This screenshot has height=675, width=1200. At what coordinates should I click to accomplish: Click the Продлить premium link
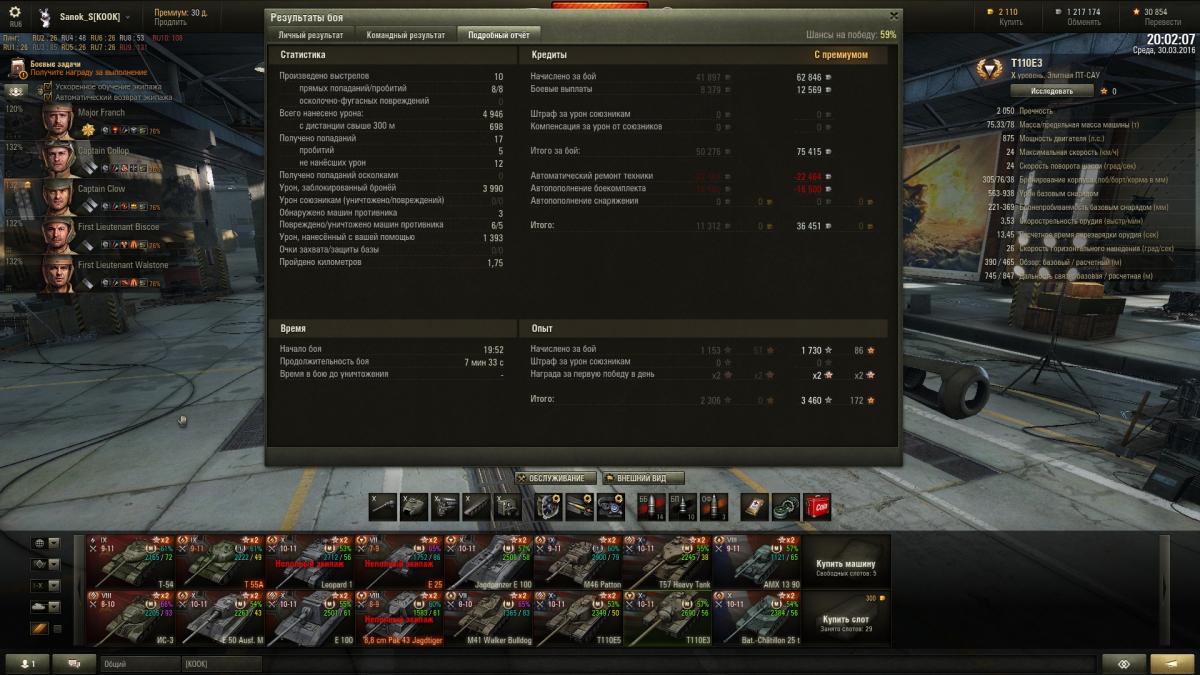(171, 22)
